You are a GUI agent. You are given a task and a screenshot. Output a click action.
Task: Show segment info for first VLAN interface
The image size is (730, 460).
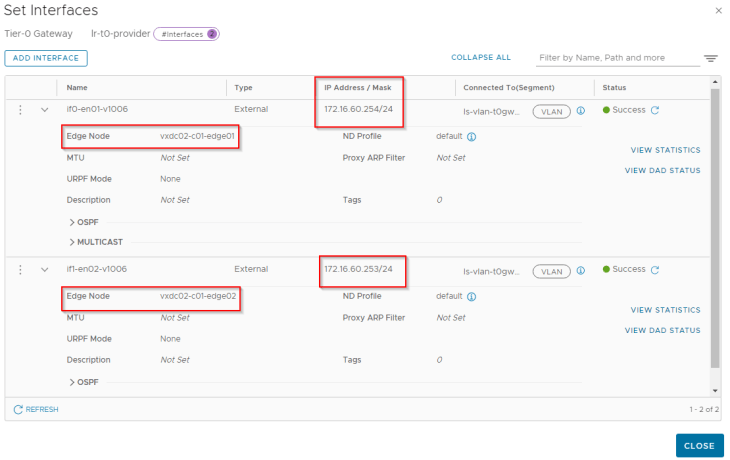coord(581,111)
